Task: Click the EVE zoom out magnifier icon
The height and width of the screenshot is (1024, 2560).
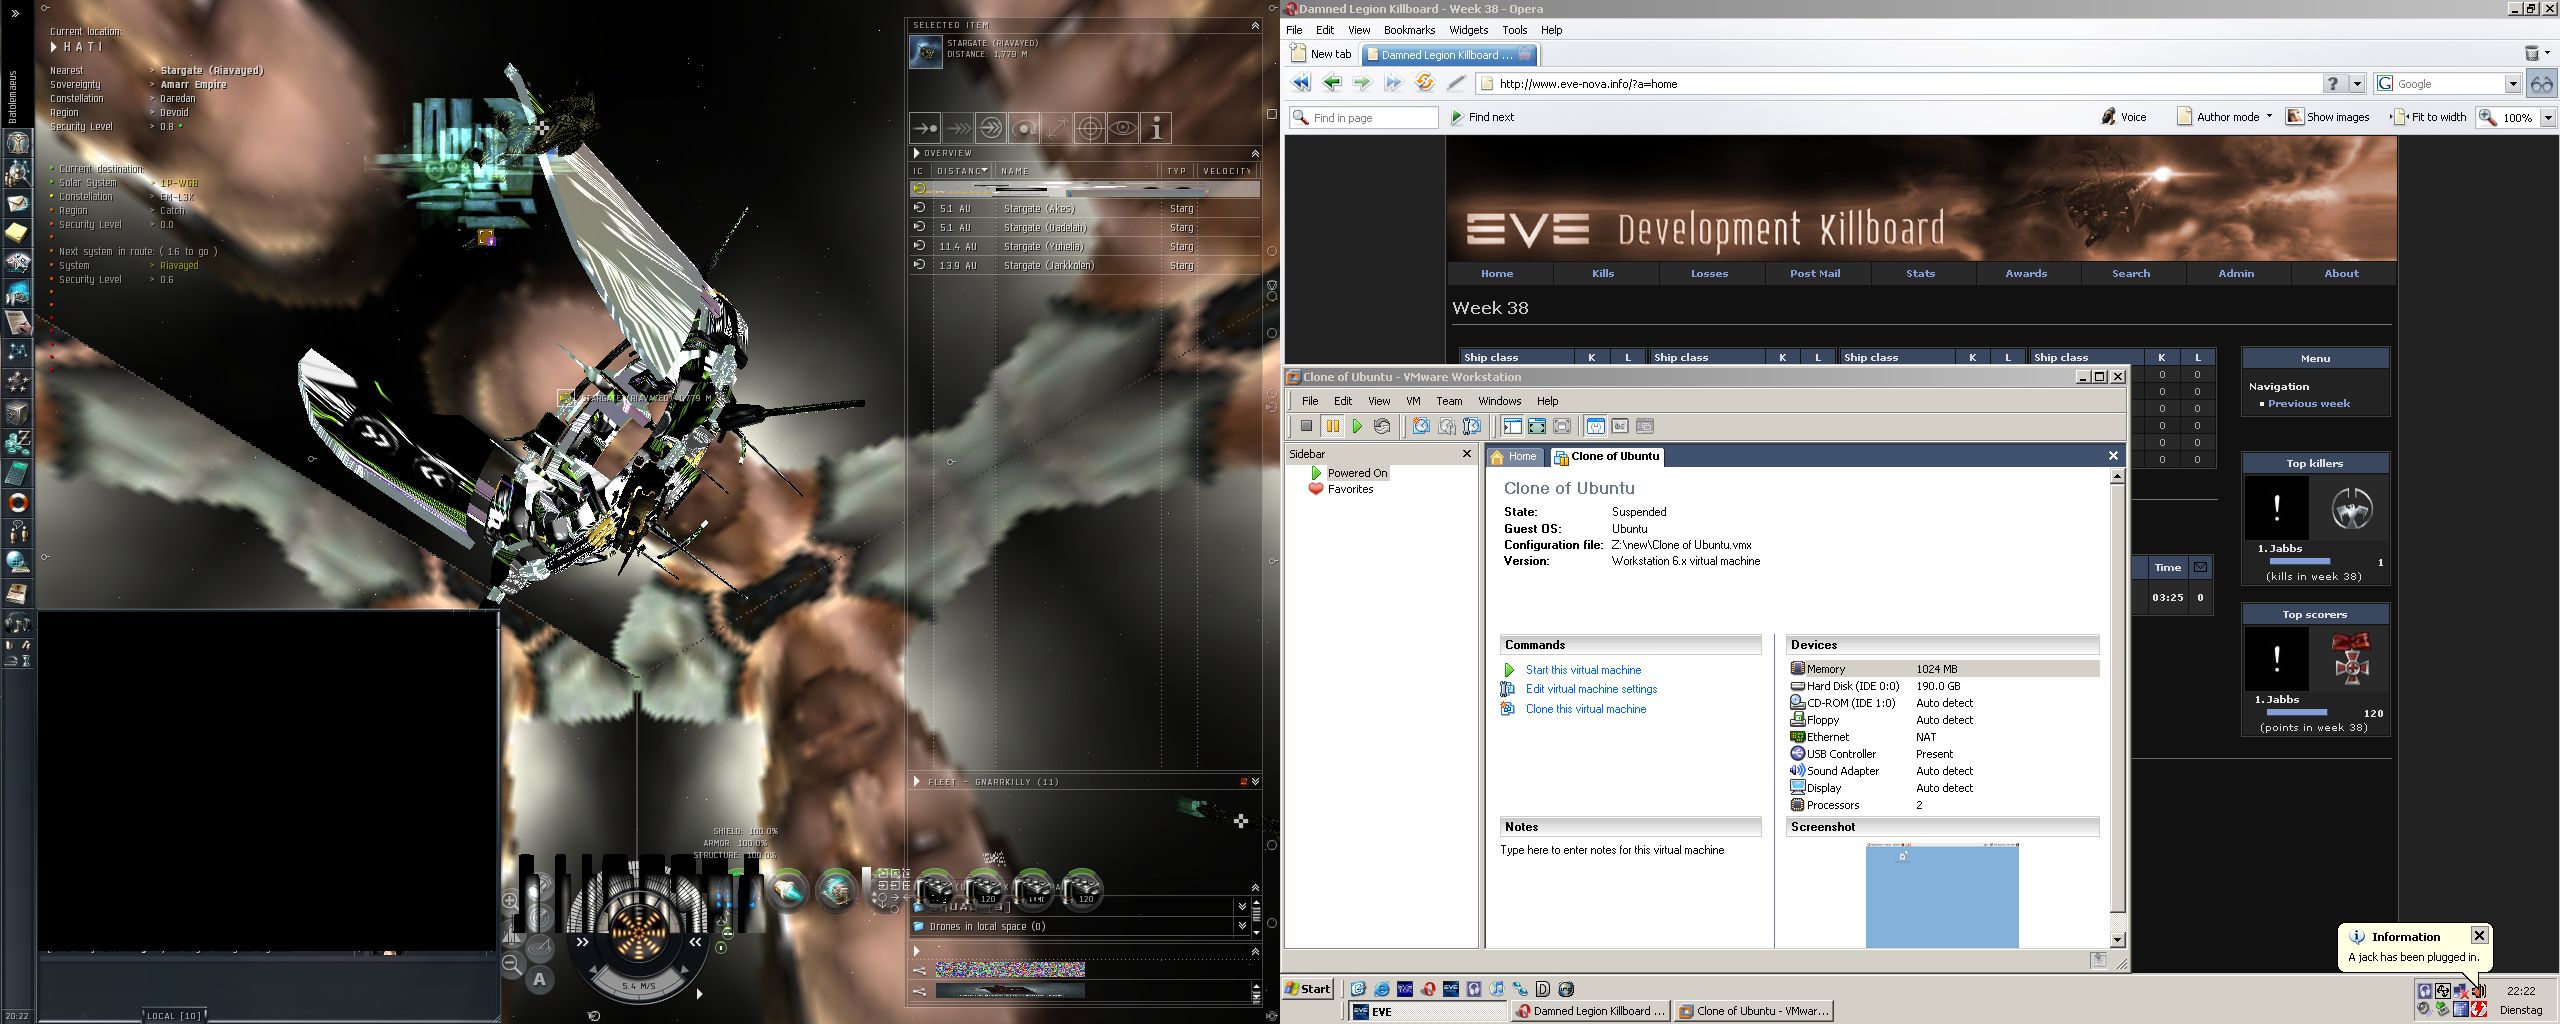Action: tap(511, 964)
